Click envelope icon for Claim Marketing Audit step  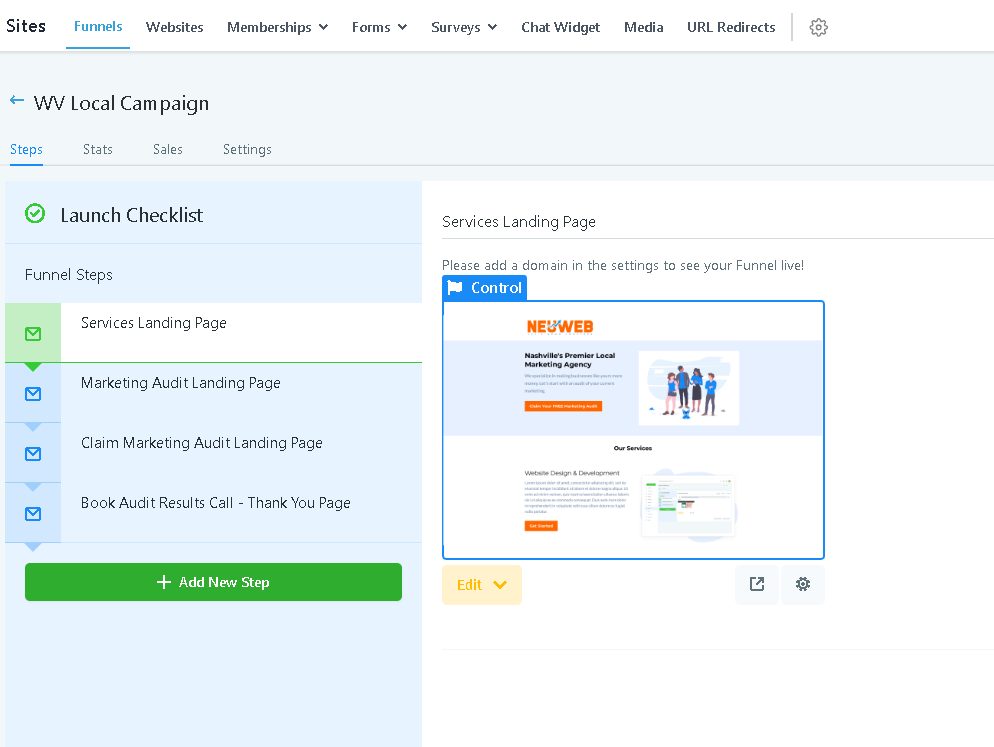(33, 453)
